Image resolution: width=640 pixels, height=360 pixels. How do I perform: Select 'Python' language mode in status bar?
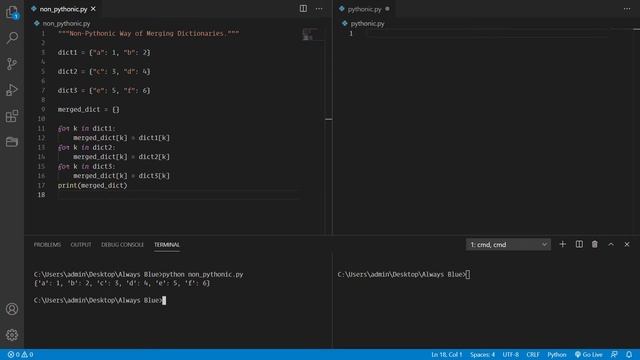pos(557,354)
